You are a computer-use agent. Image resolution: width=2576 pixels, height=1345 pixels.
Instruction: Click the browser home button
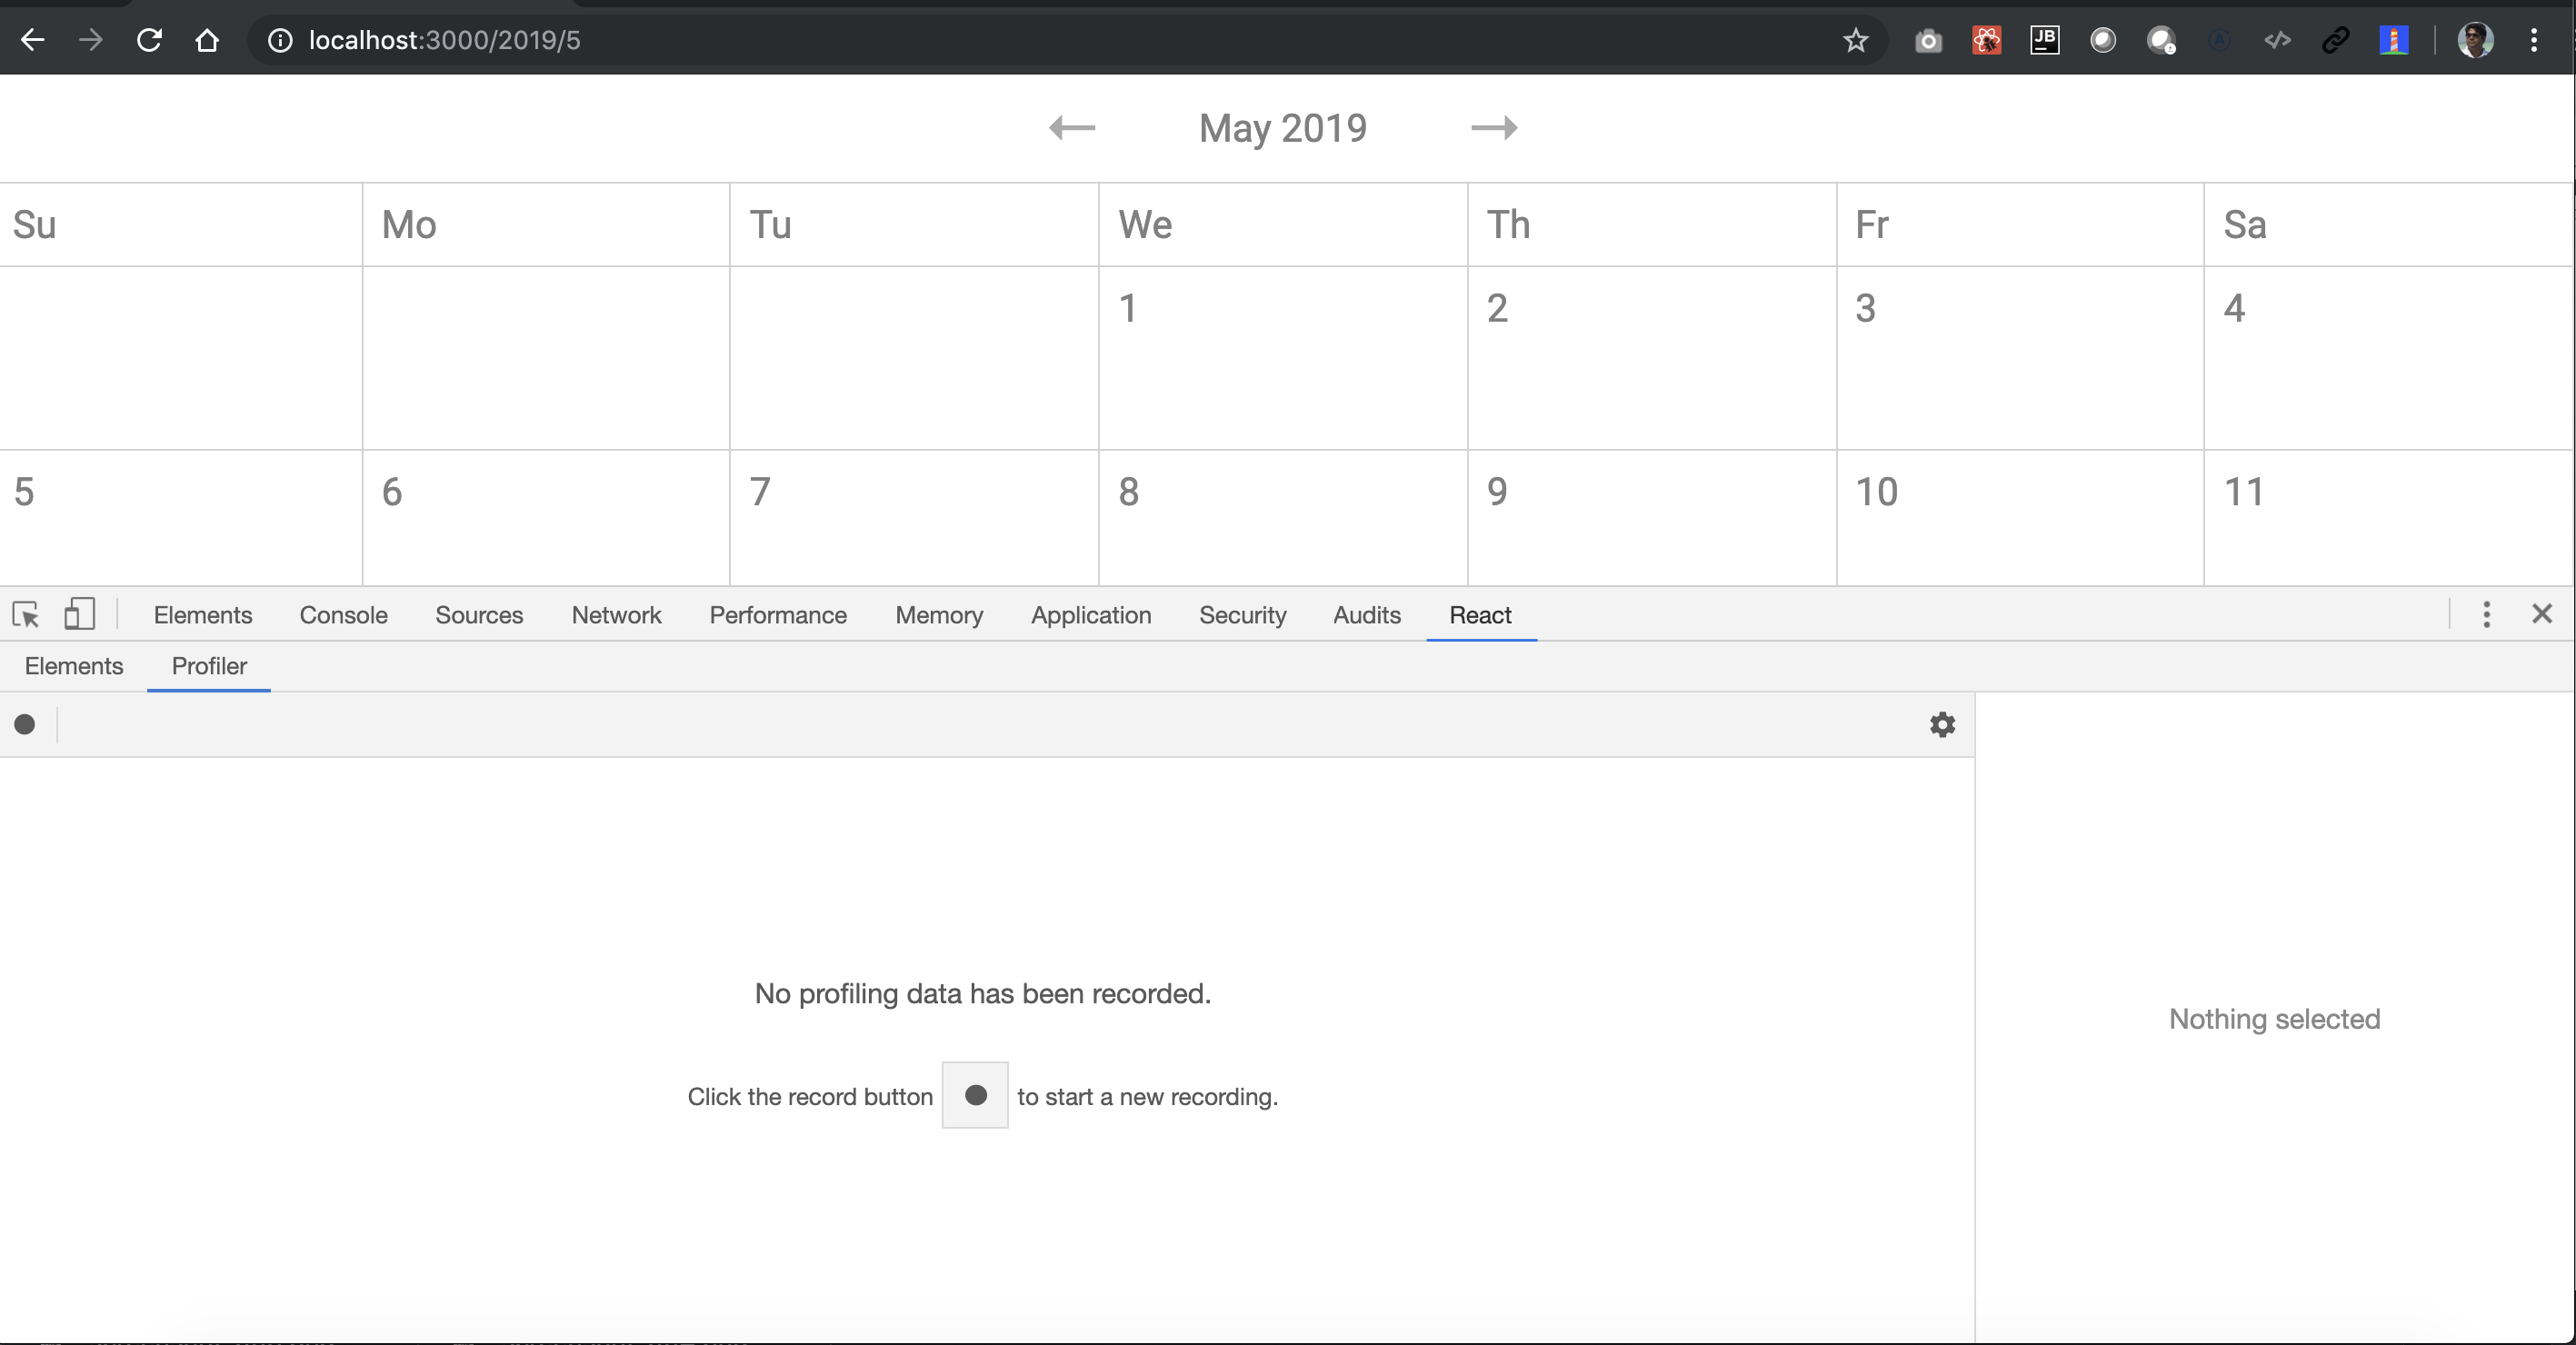pyautogui.click(x=207, y=40)
